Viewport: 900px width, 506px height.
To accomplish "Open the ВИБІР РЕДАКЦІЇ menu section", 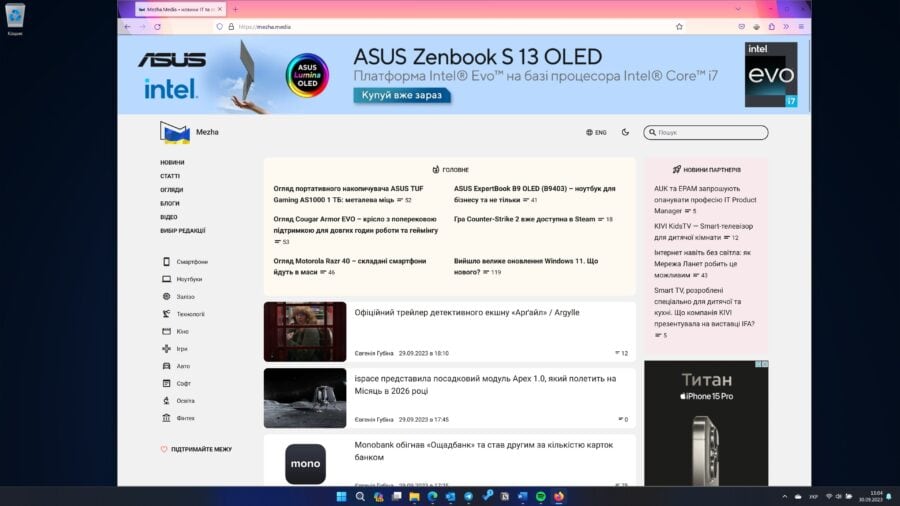I will tap(183, 231).
